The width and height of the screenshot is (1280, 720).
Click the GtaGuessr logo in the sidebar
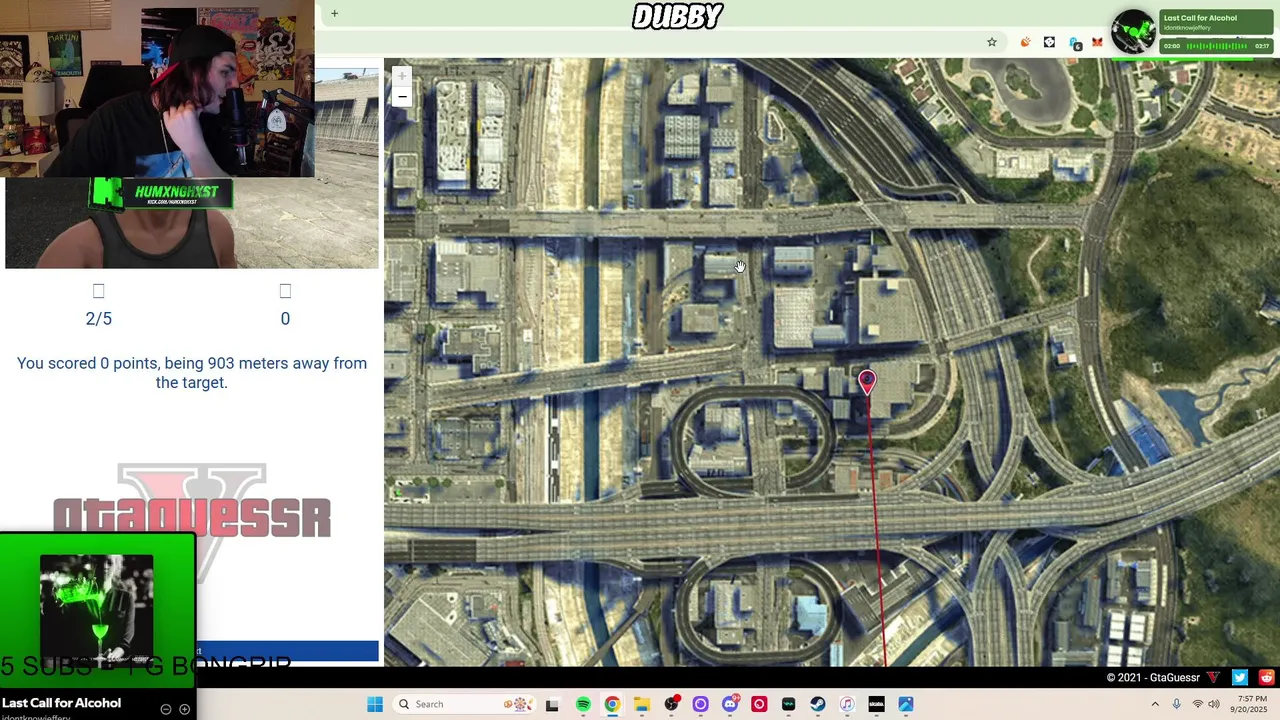[192, 516]
